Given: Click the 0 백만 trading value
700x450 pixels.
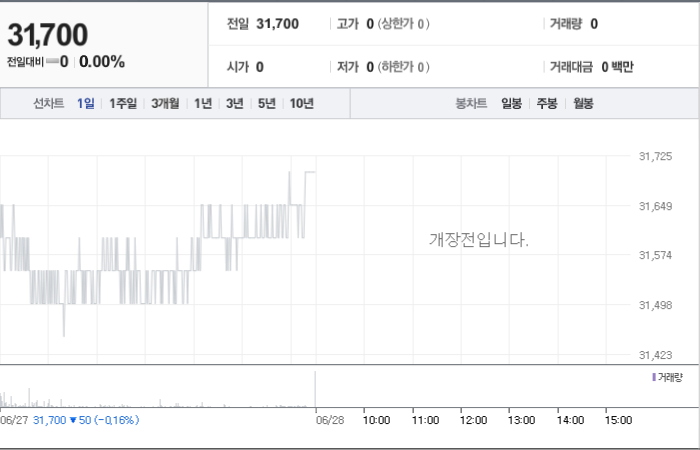Looking at the screenshot, I should pos(617,67).
